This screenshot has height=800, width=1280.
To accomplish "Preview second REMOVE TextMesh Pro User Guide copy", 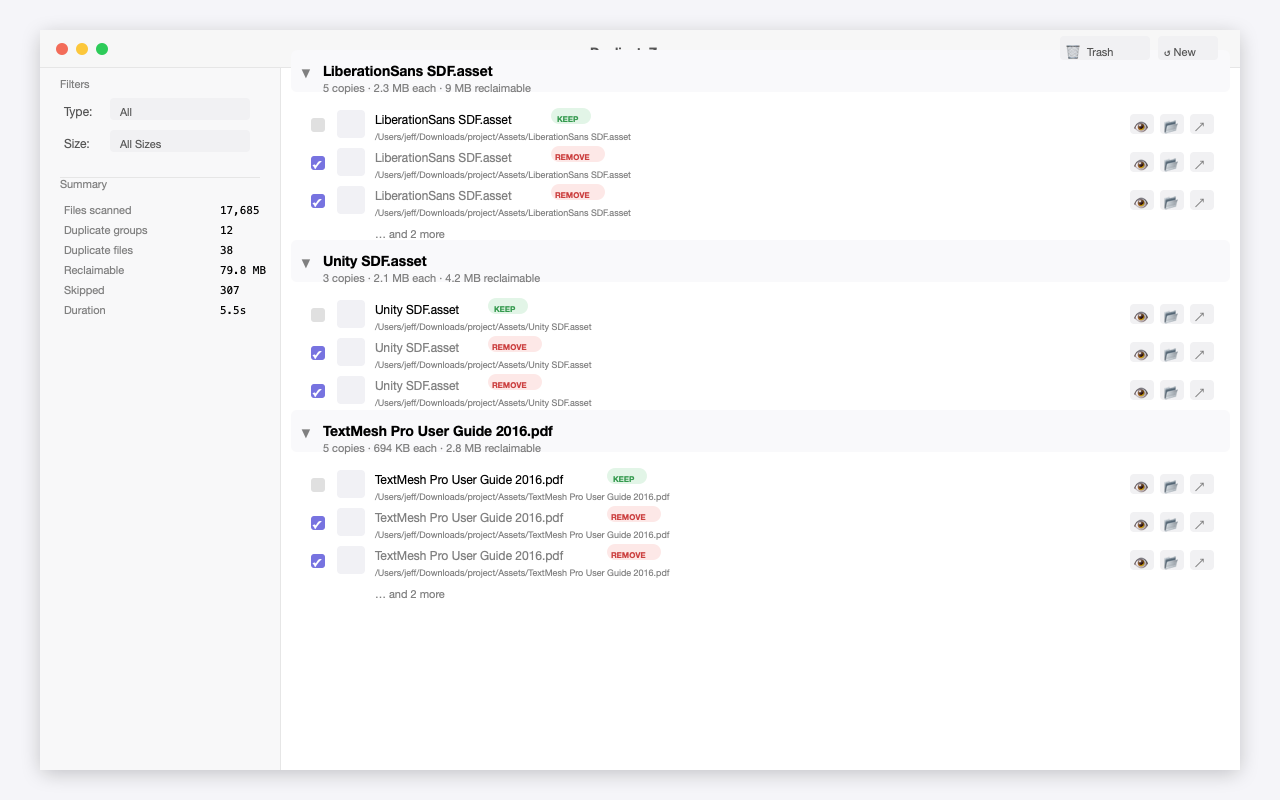I will (1142, 561).
